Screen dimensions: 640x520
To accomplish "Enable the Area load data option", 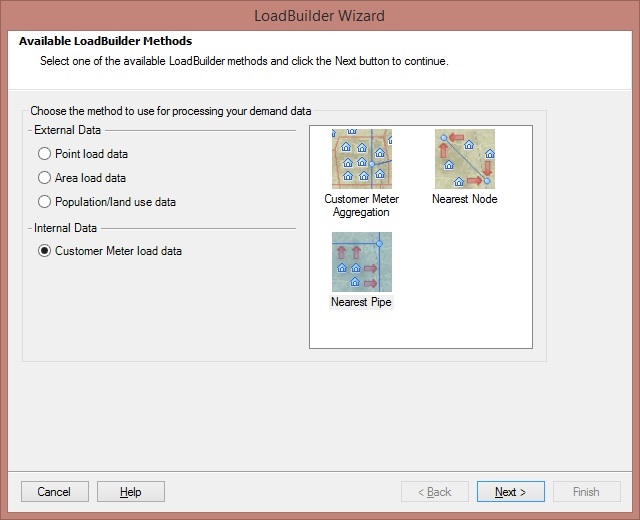I will click(44, 178).
